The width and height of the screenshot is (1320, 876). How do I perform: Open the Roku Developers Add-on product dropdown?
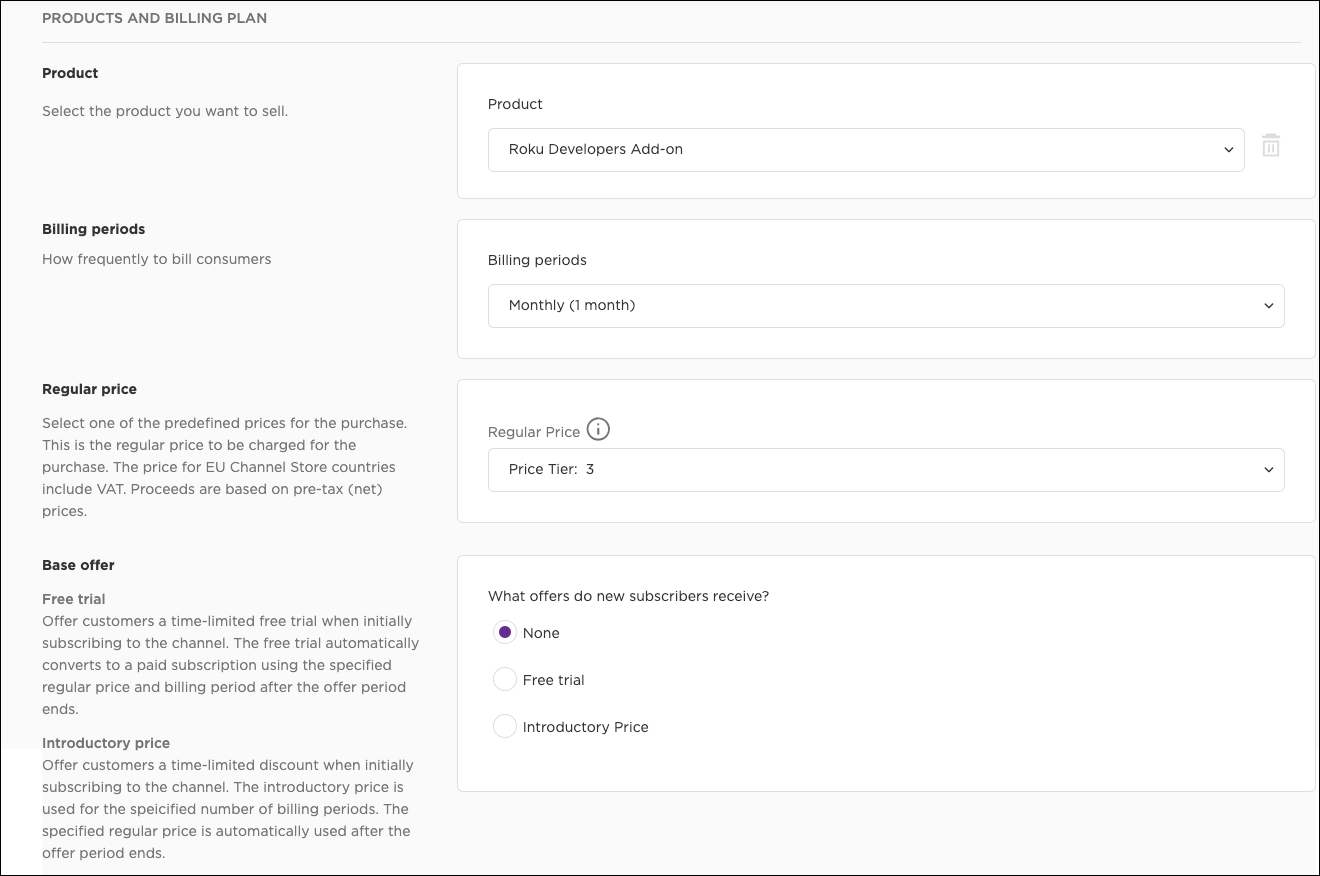click(x=865, y=150)
